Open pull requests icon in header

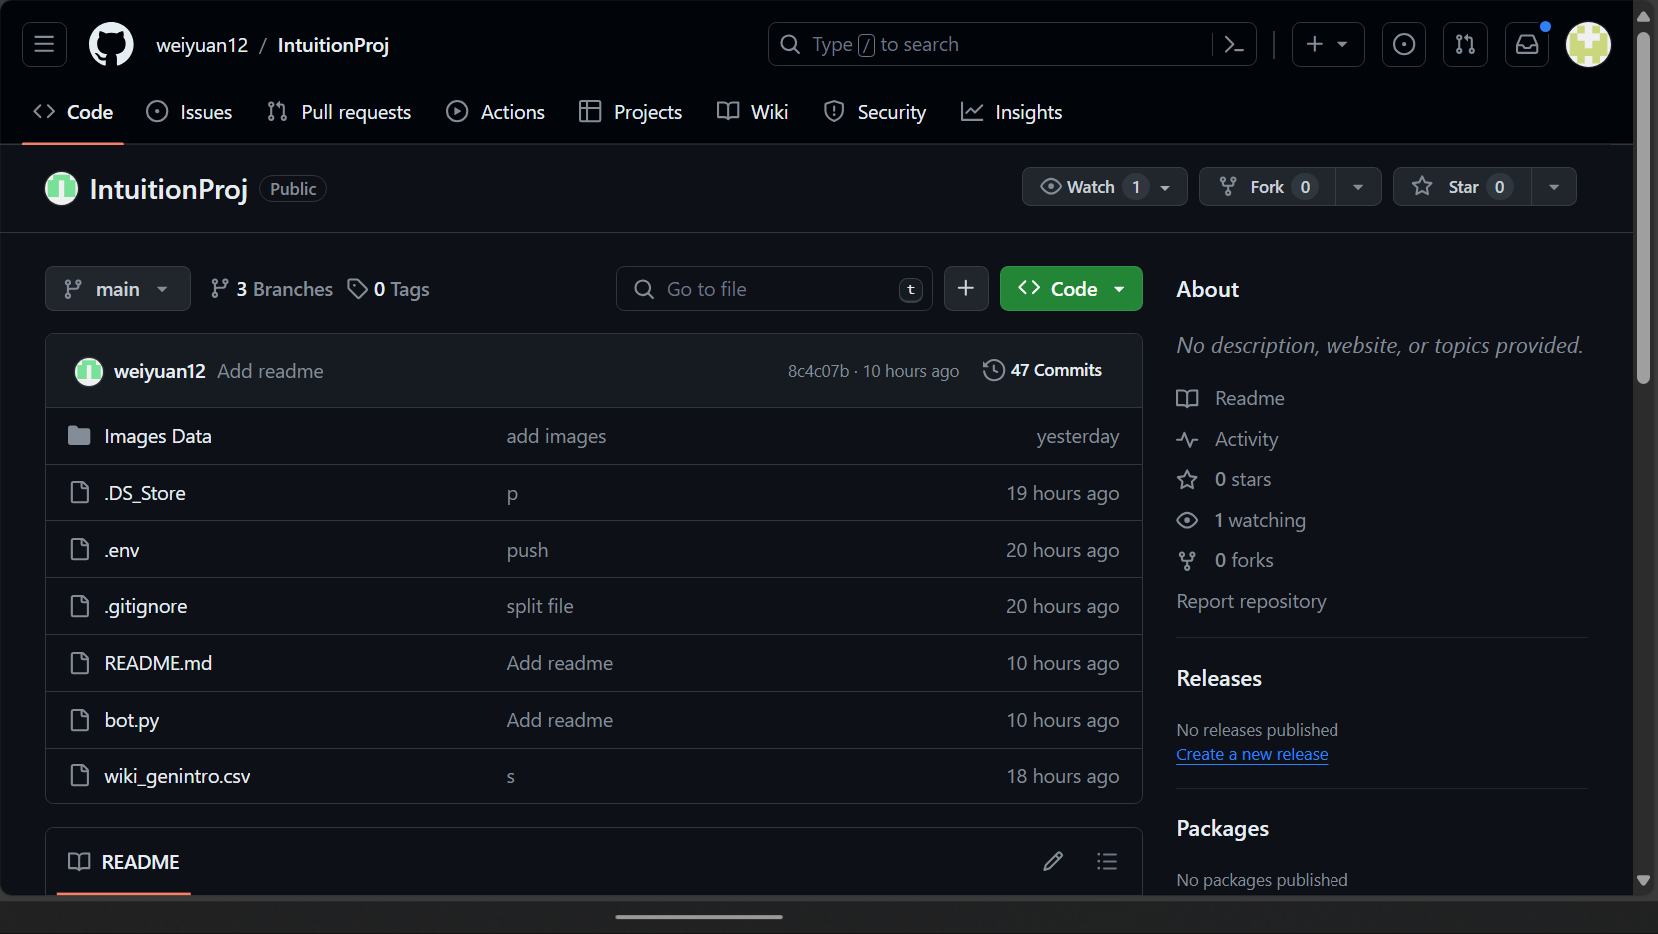1465,44
